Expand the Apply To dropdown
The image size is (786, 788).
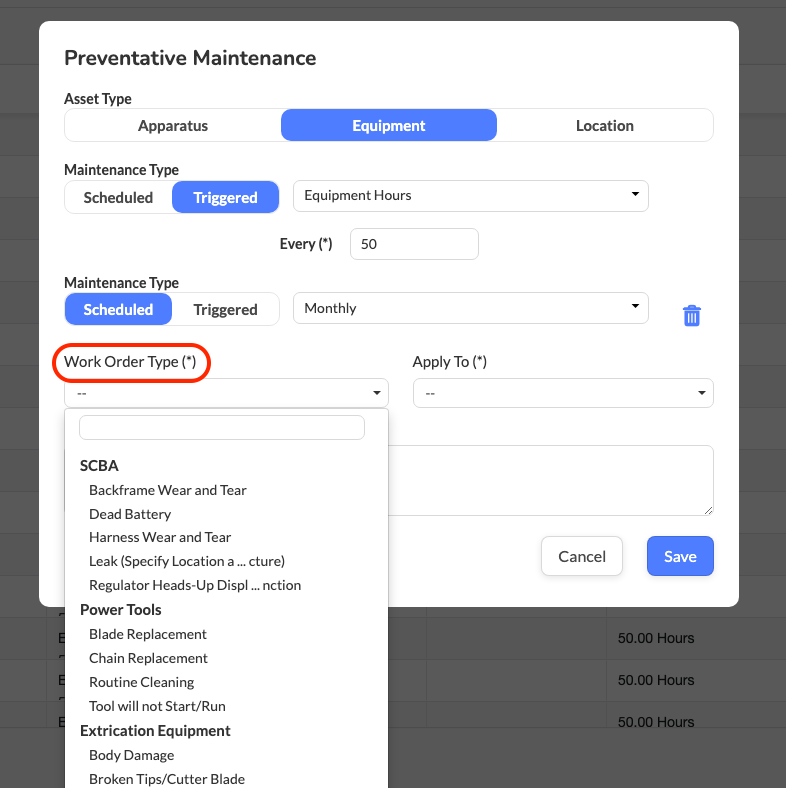[x=563, y=394]
